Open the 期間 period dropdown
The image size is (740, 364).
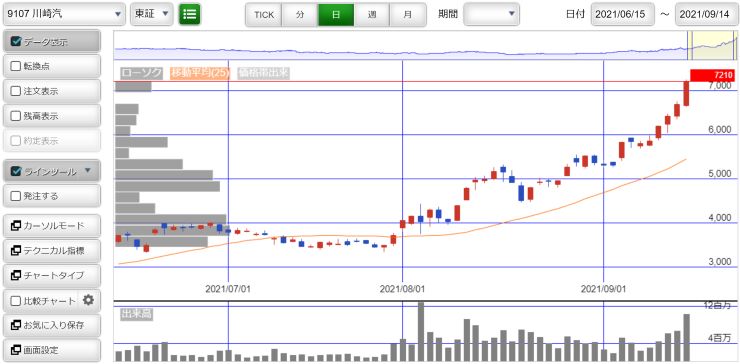pos(491,15)
